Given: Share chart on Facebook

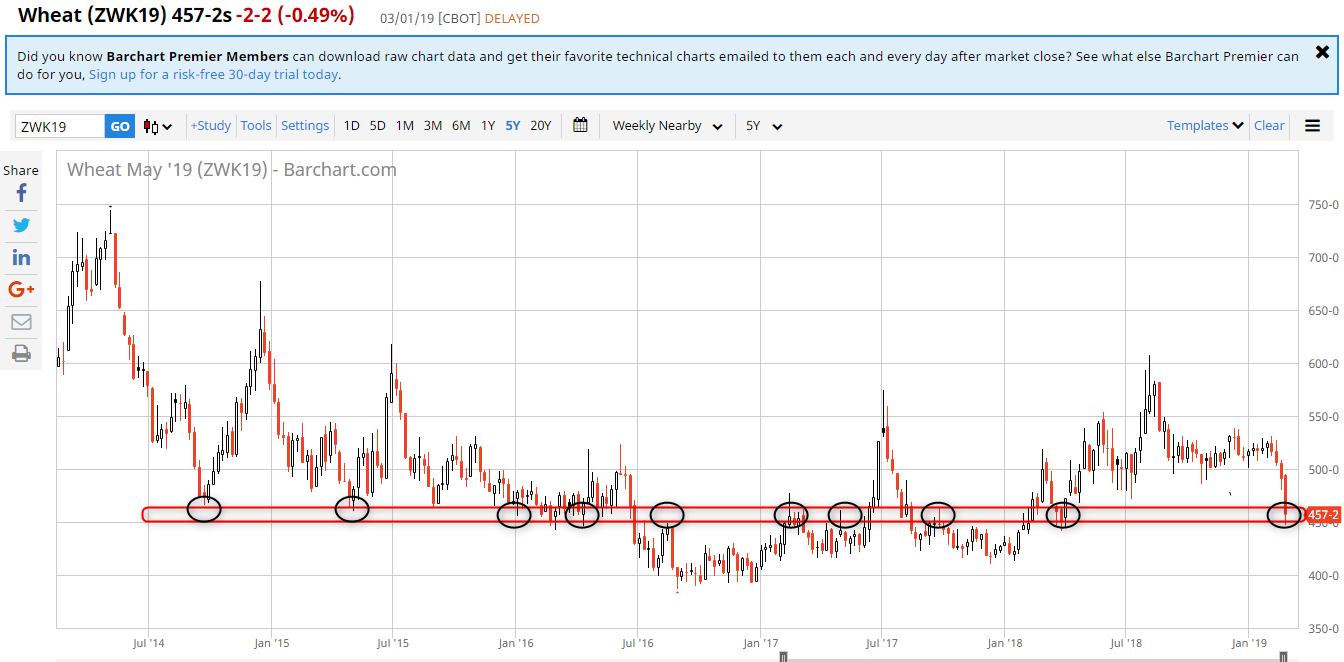Looking at the screenshot, I should (x=21, y=194).
